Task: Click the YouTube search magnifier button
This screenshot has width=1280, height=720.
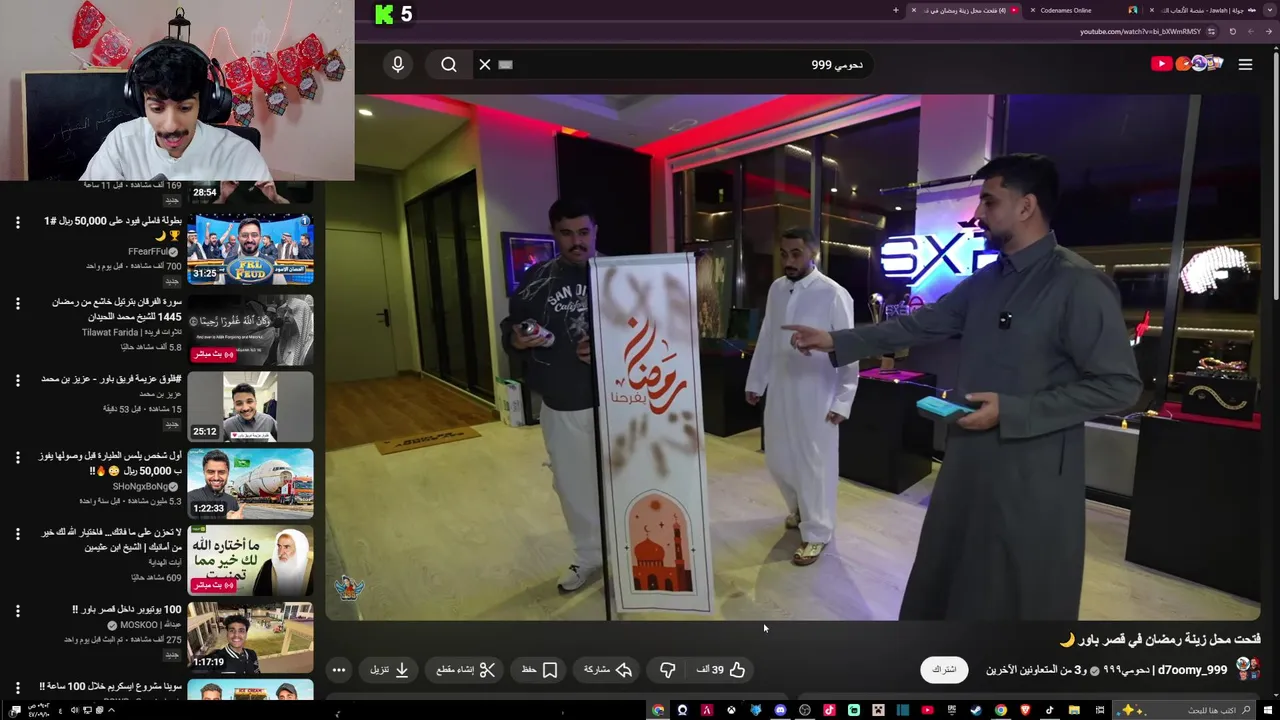Action: pyautogui.click(x=449, y=64)
